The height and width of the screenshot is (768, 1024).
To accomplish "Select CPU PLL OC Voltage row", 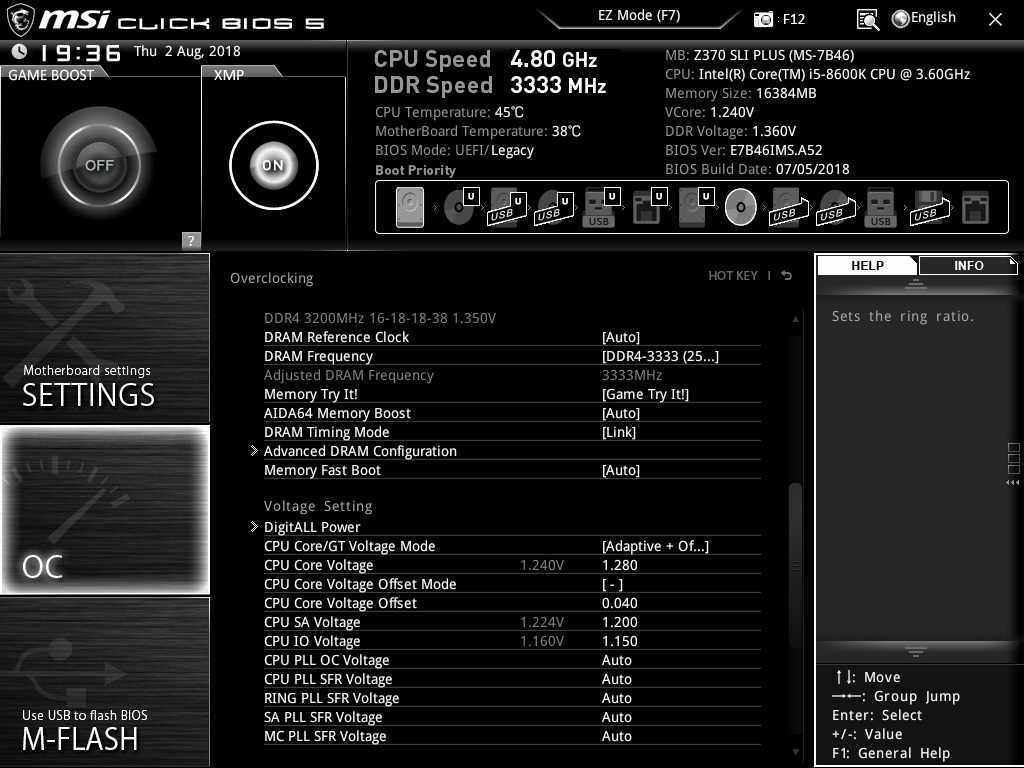I will pos(512,660).
